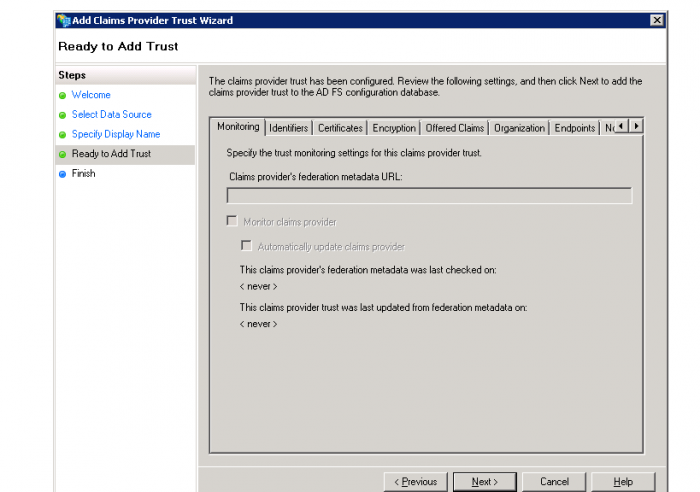
Task: Close the Add Claims Provider Trust Wizard
Action: click(x=656, y=20)
